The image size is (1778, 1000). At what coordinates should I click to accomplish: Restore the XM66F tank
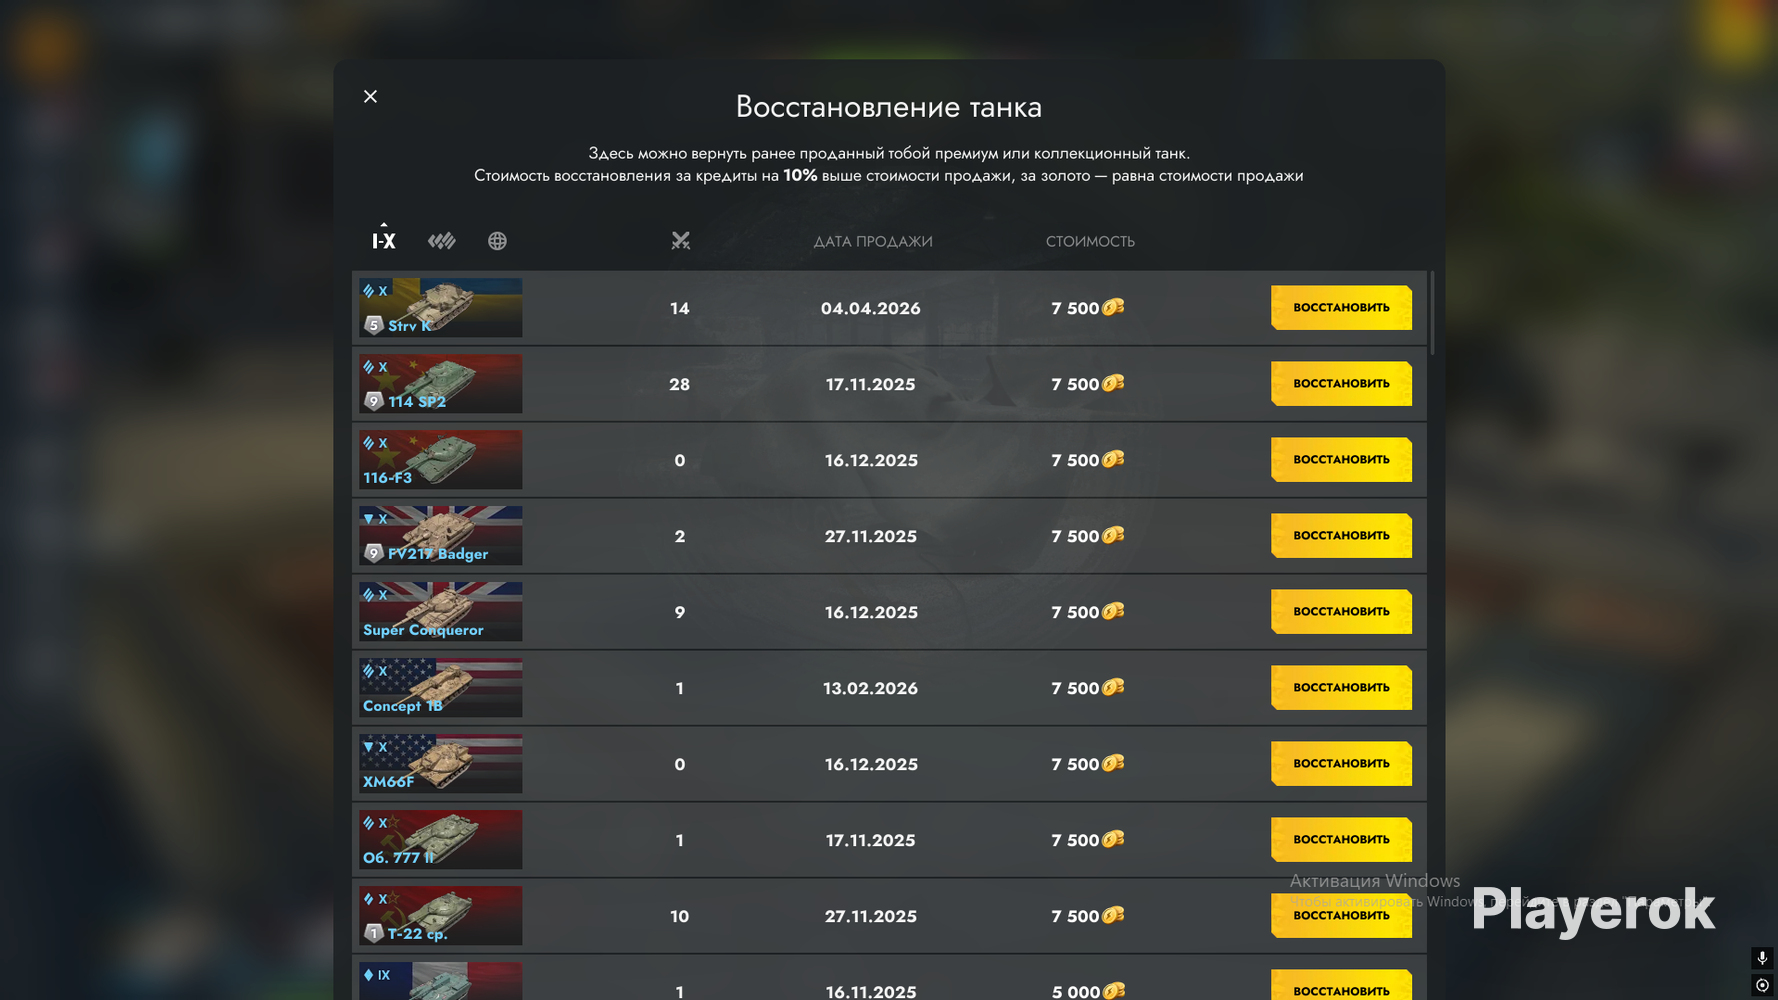[x=1341, y=764]
